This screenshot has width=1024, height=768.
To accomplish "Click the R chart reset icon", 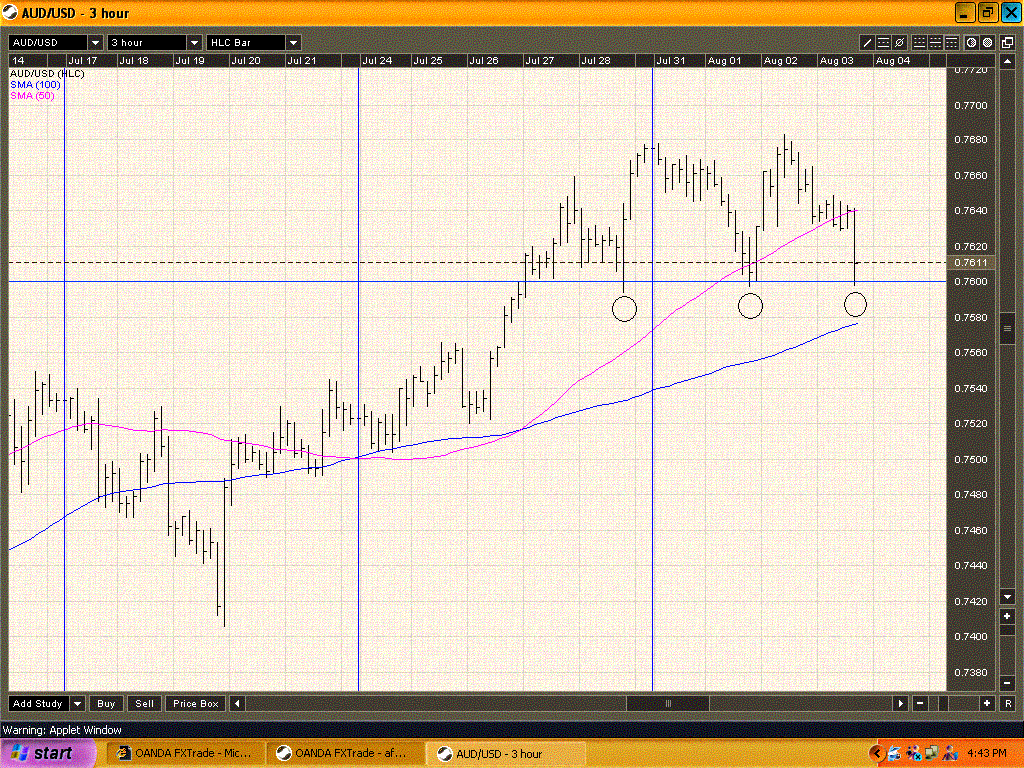I will click(1009, 703).
